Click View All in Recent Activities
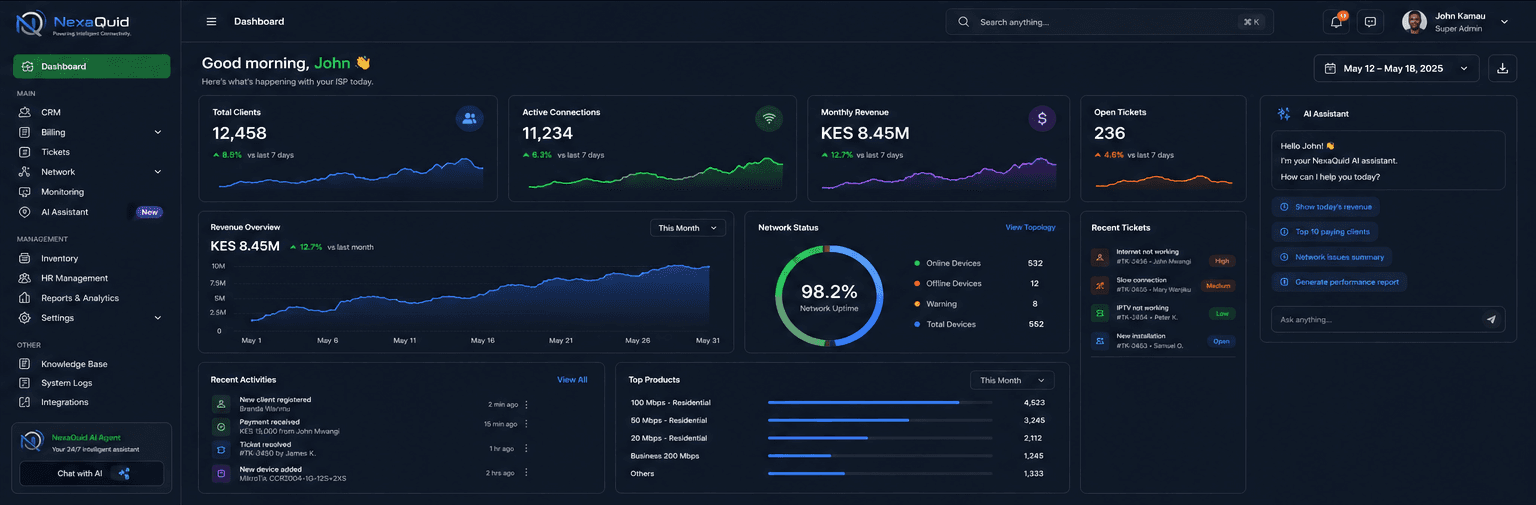The height and width of the screenshot is (505, 1536). click(x=572, y=380)
